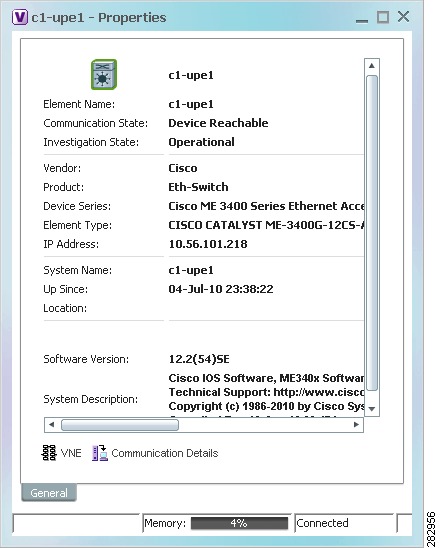This screenshot has height=548, width=442.
Task: Click the c1-upe1 switch device icon
Action: [104, 74]
